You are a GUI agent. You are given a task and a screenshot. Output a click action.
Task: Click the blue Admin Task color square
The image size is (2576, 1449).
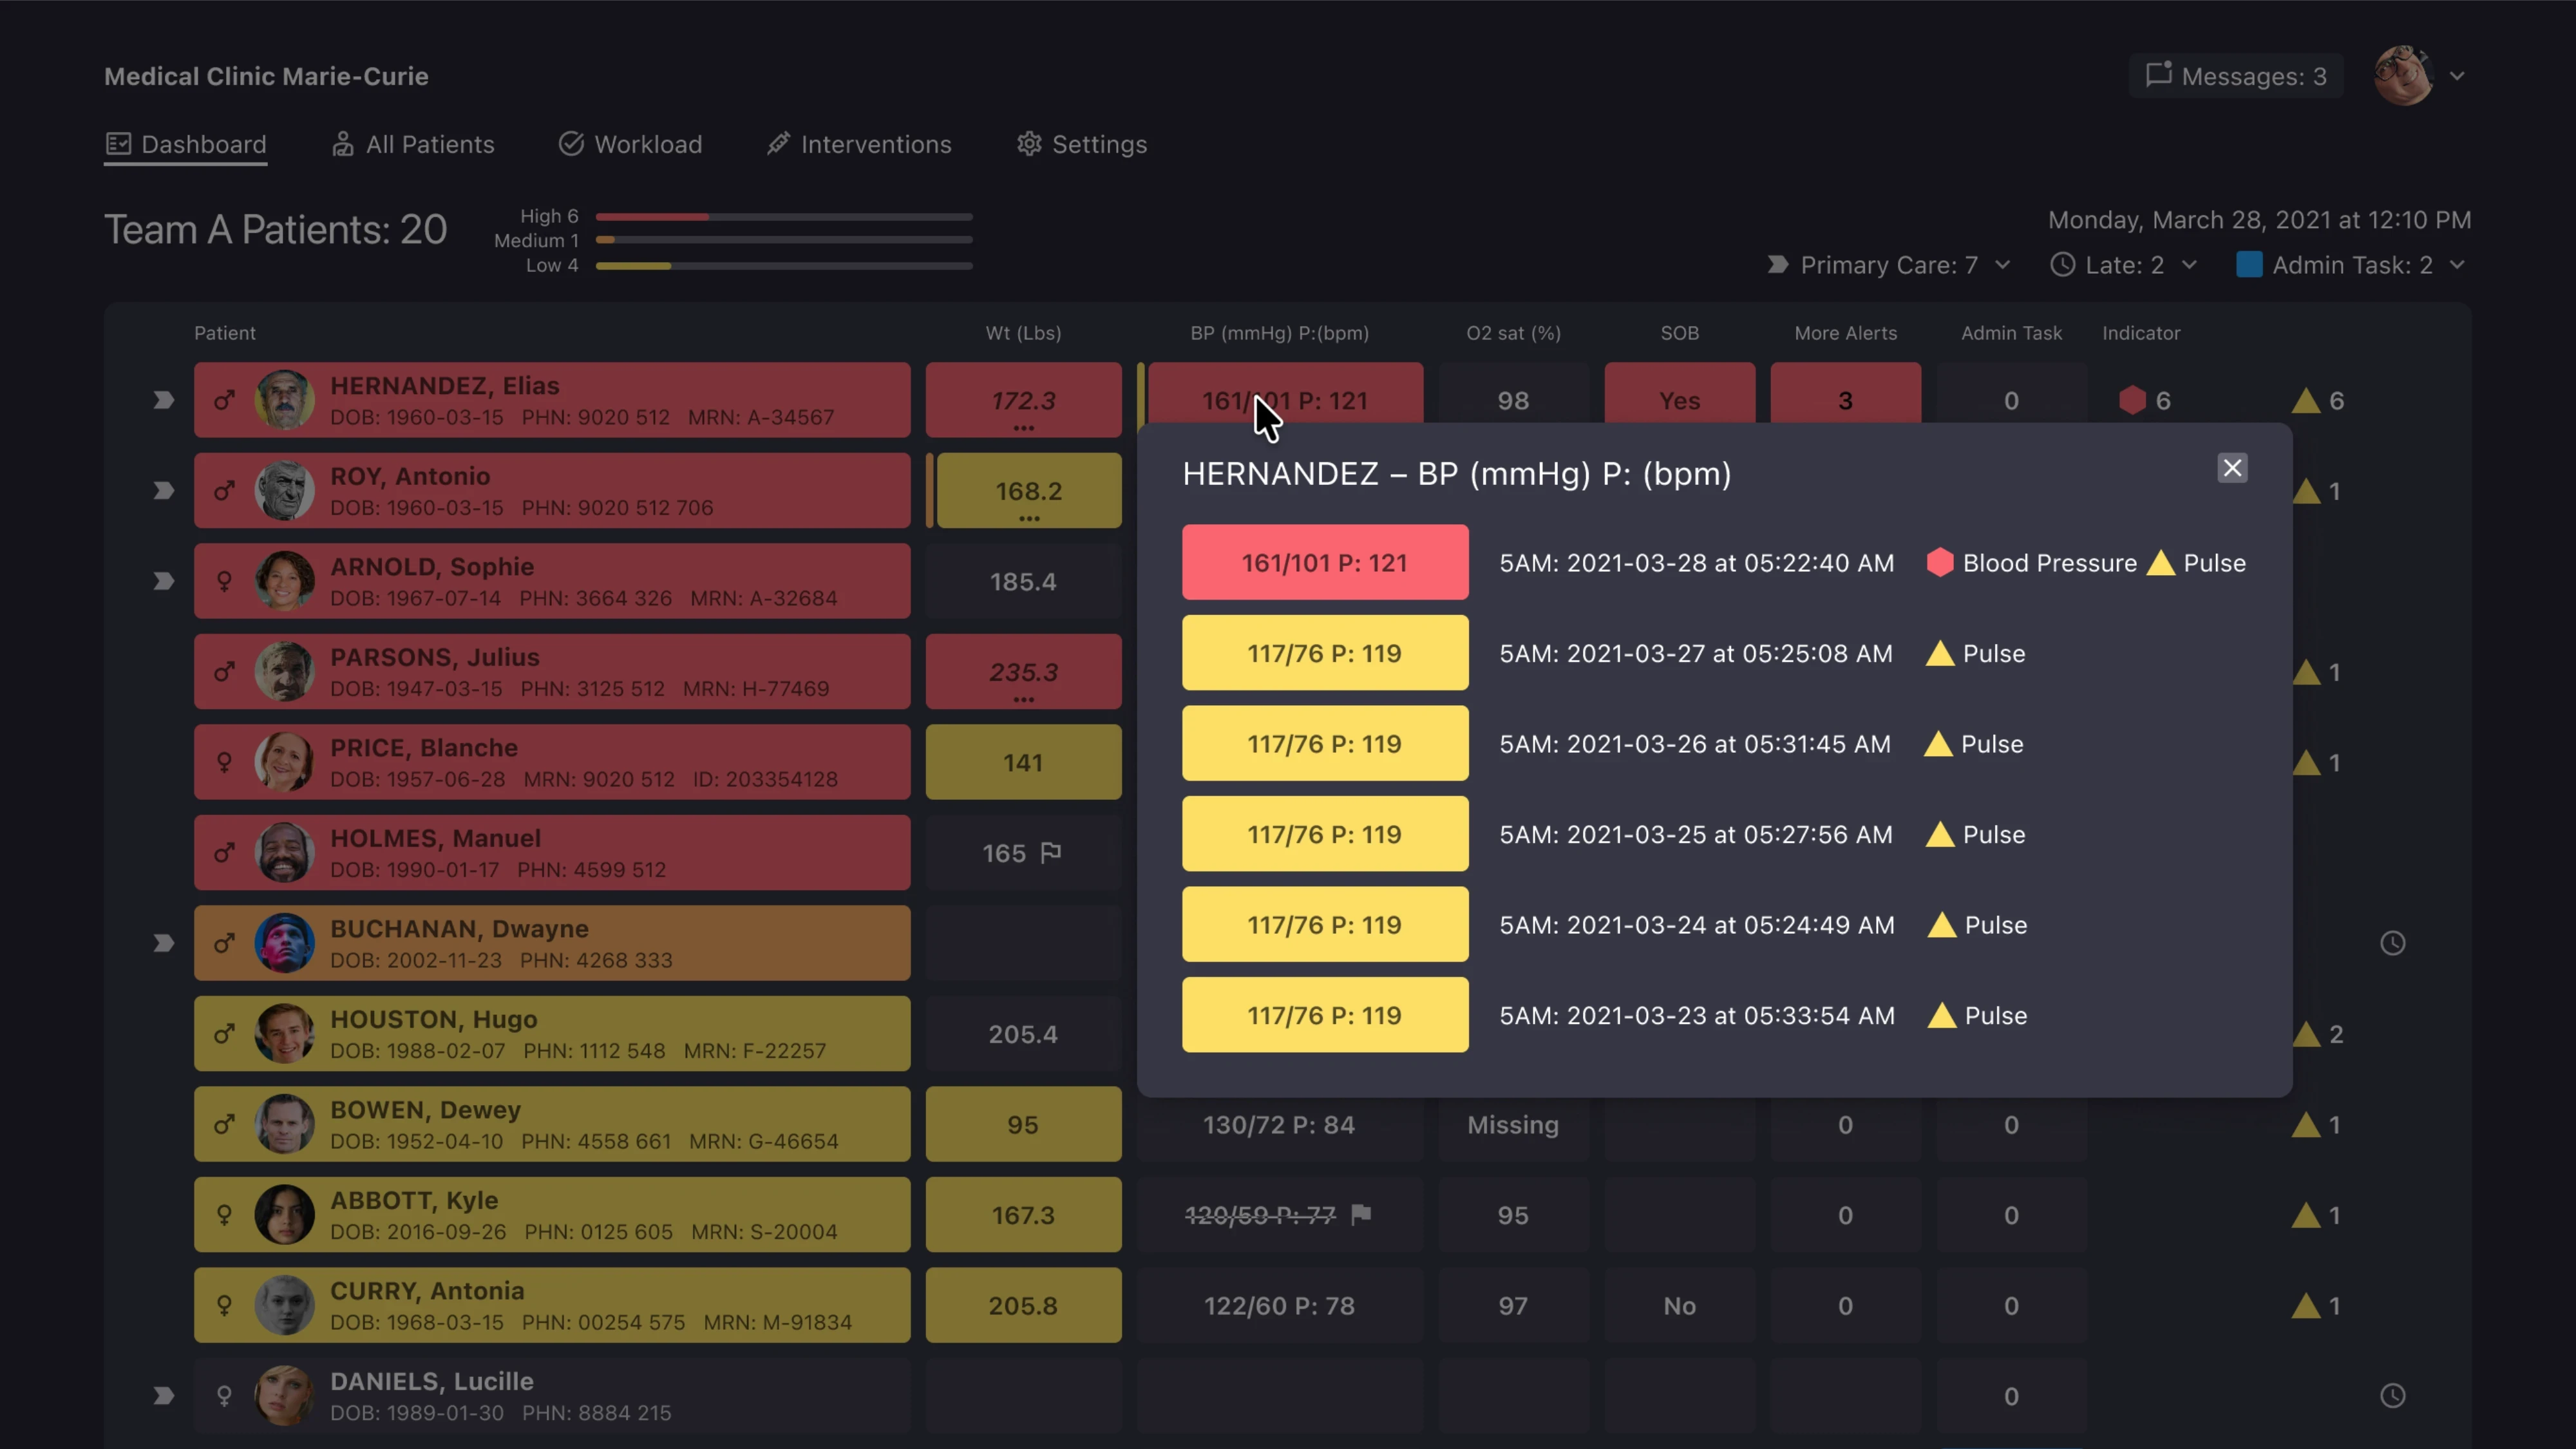(x=2249, y=264)
